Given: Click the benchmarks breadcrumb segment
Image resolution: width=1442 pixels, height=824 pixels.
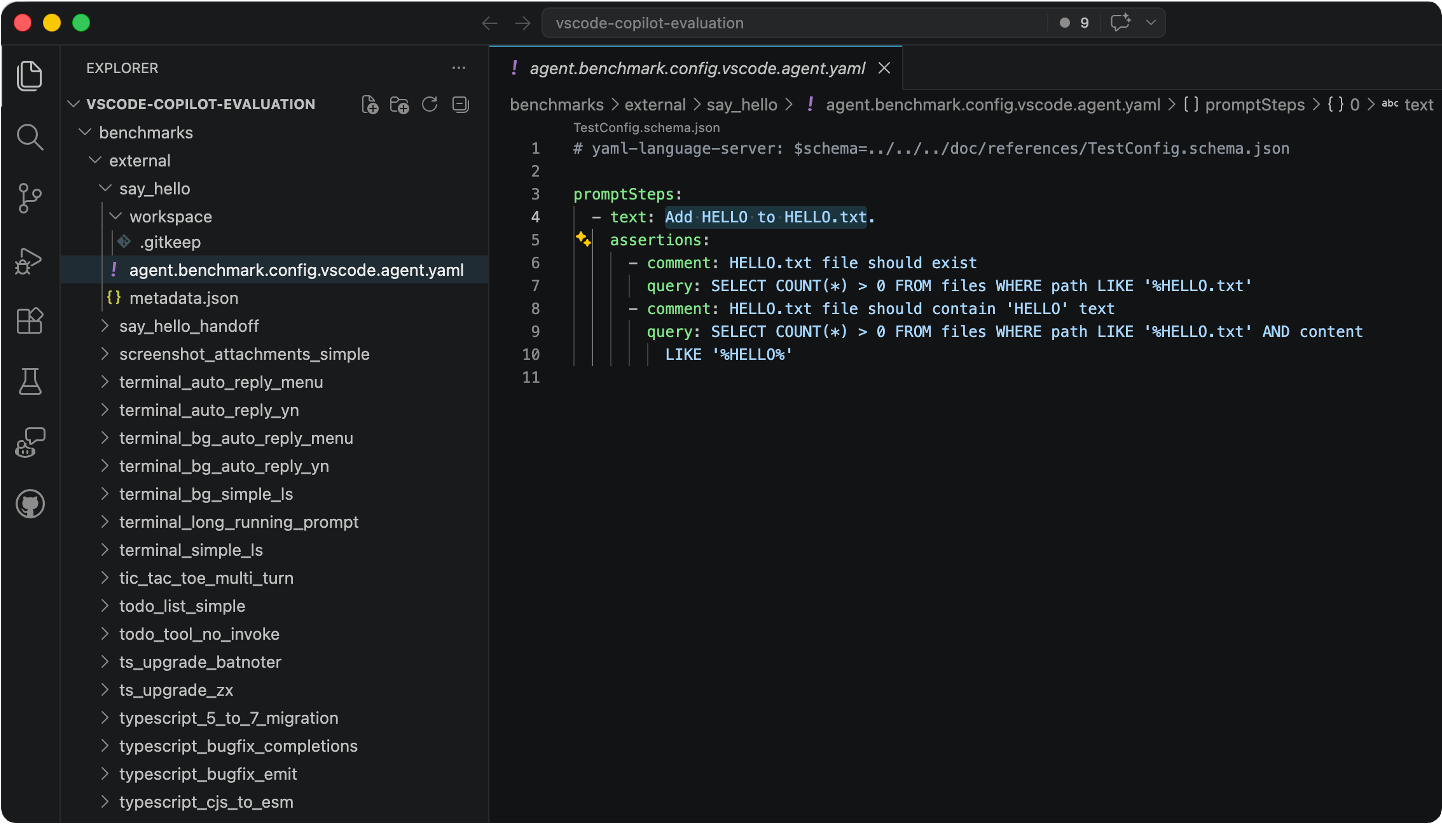Looking at the screenshot, I should 557,104.
